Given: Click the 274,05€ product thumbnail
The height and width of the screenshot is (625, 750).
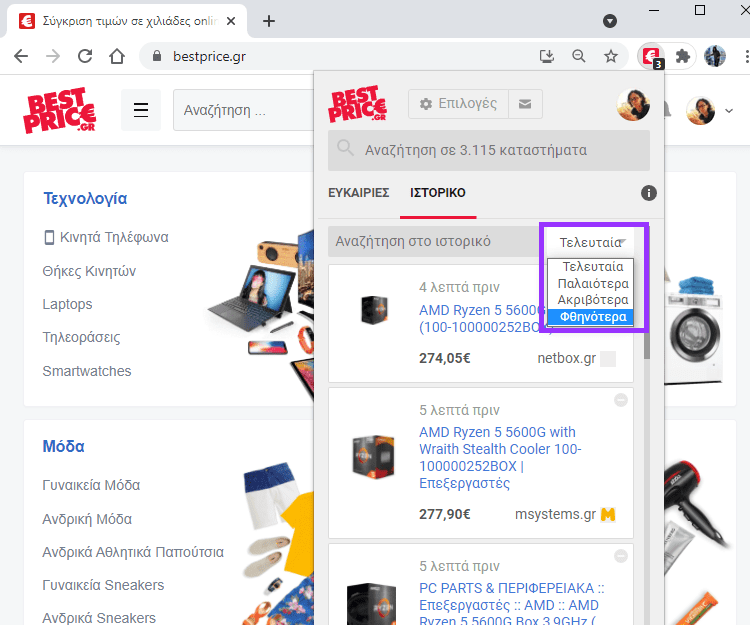Looking at the screenshot, I should [374, 310].
